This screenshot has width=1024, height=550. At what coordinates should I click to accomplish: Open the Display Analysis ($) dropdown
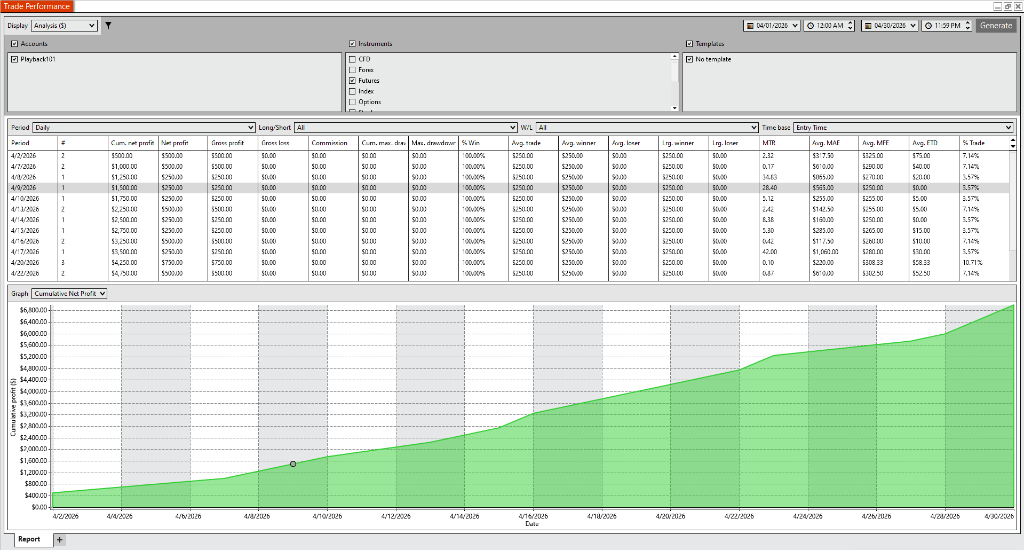[x=64, y=25]
